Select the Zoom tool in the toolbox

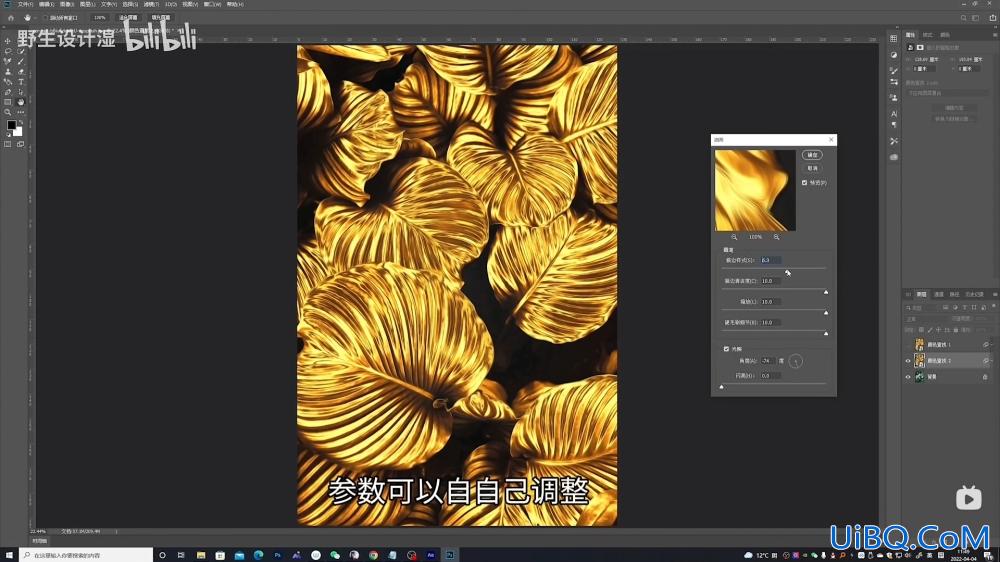8,112
